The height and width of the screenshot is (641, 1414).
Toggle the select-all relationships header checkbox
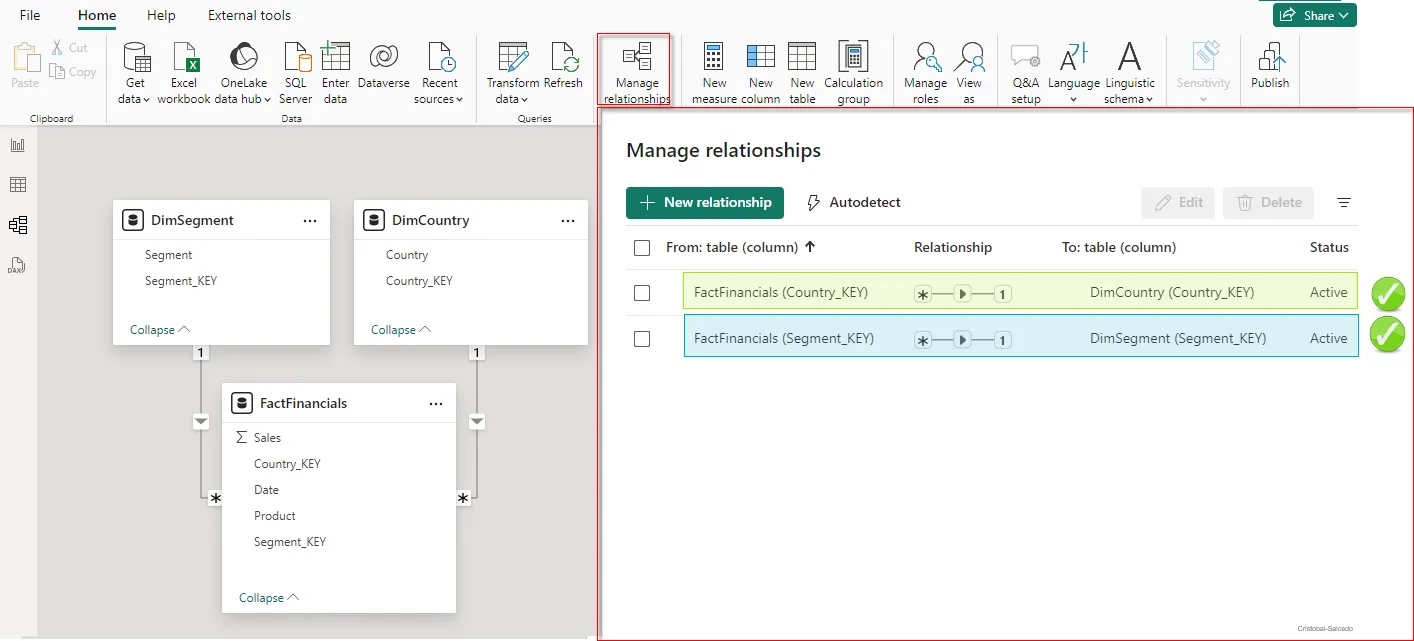(x=642, y=247)
